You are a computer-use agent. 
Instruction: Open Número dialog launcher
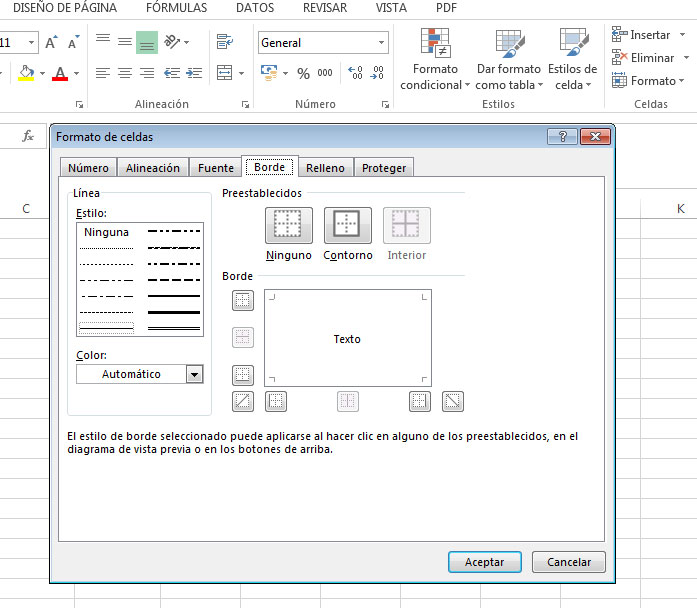click(x=385, y=104)
